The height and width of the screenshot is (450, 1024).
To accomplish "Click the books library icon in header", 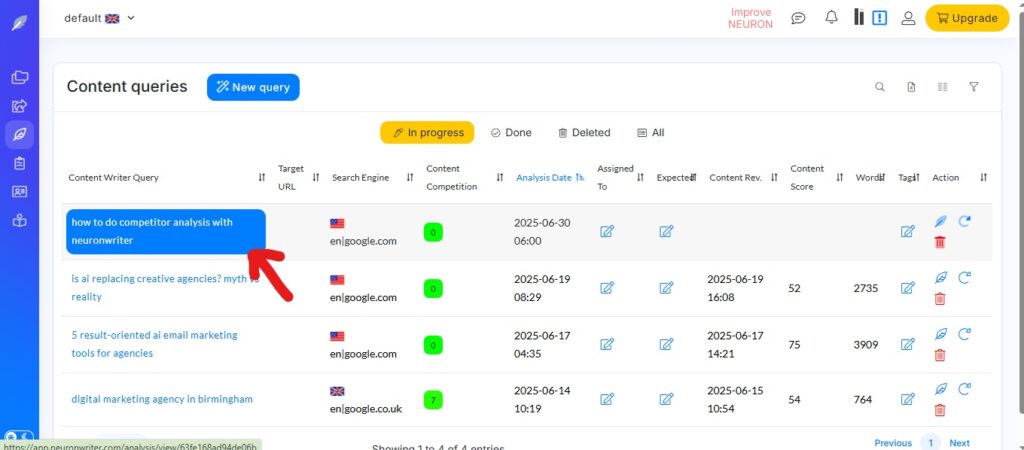I will 859,18.
